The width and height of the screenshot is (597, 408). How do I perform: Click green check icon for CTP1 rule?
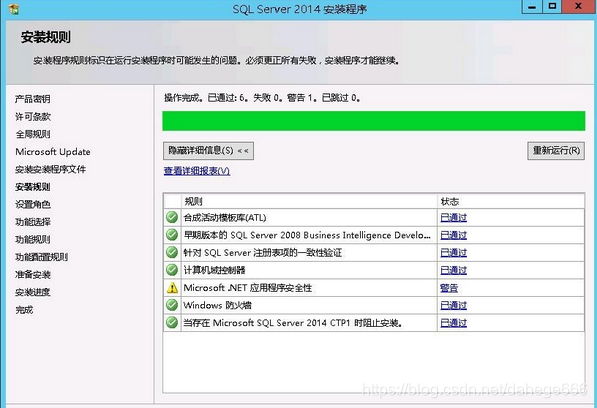click(x=172, y=323)
